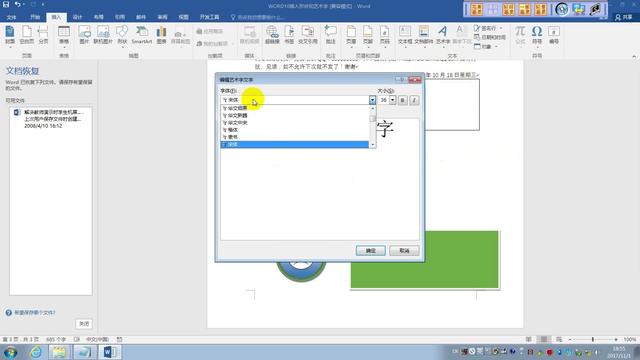Toggle the Bold button in WordArt dialog
Image resolution: width=640 pixels, height=360 pixels.
[402, 100]
